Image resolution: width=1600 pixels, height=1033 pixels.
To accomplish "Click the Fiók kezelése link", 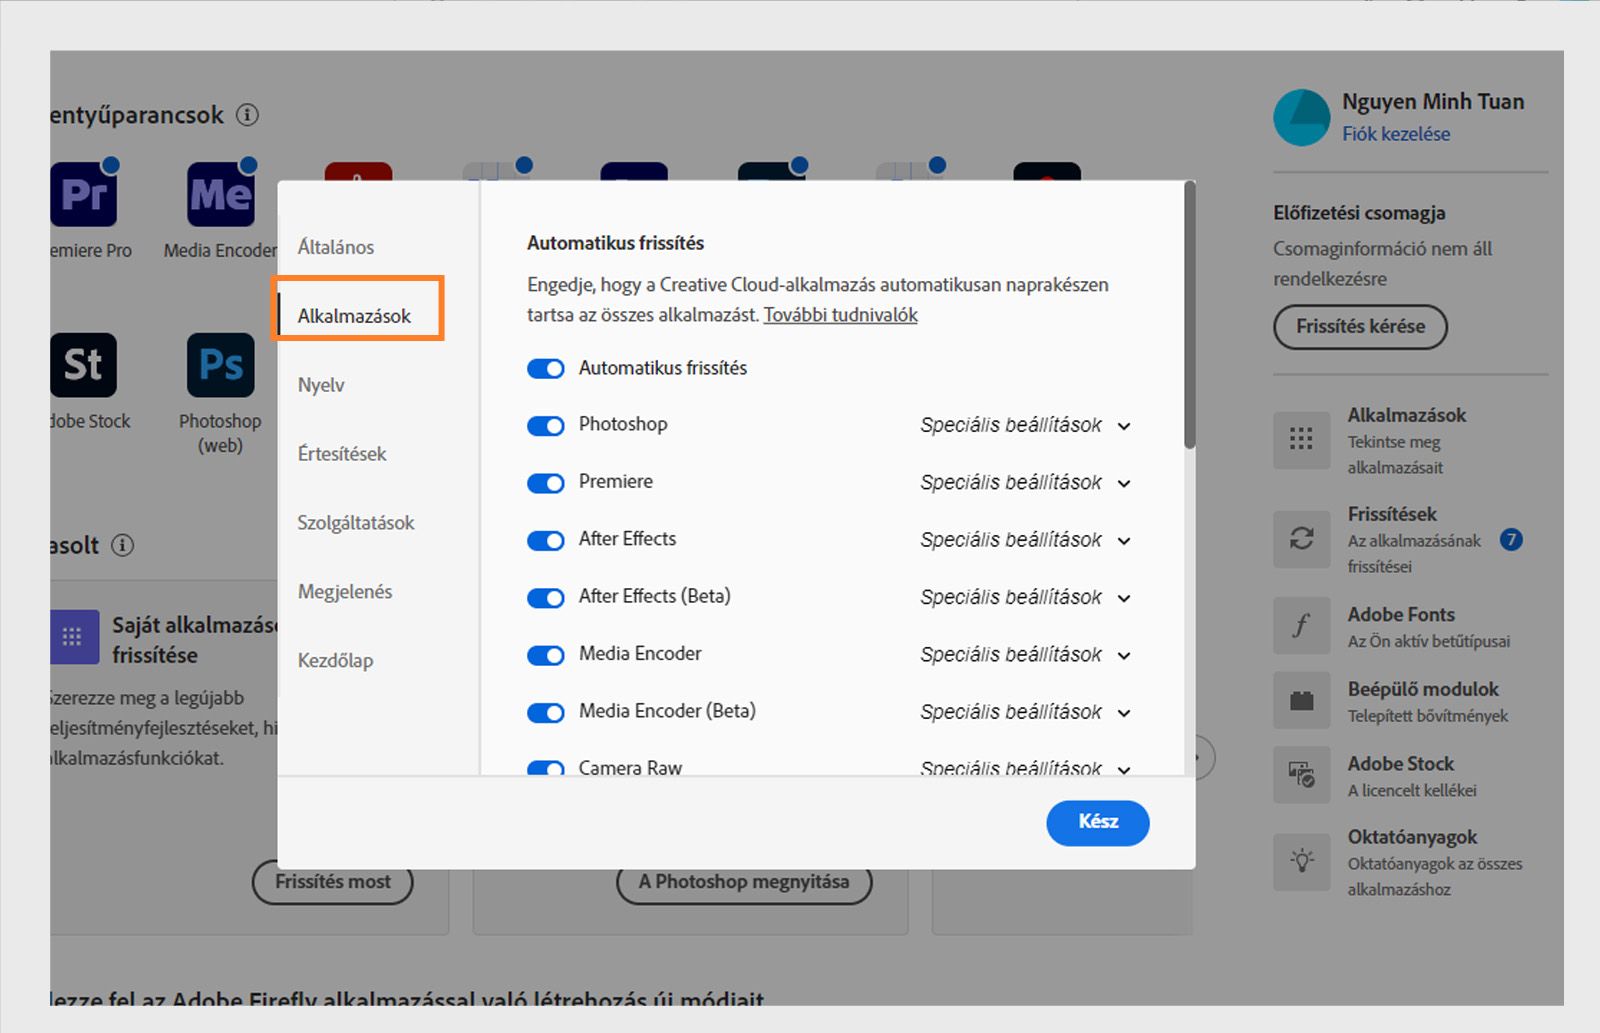I will coord(1396,134).
